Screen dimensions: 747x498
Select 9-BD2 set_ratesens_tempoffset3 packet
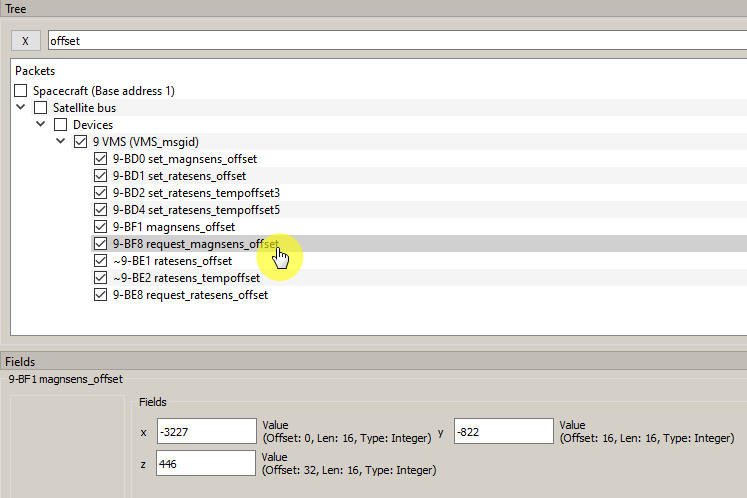196,193
